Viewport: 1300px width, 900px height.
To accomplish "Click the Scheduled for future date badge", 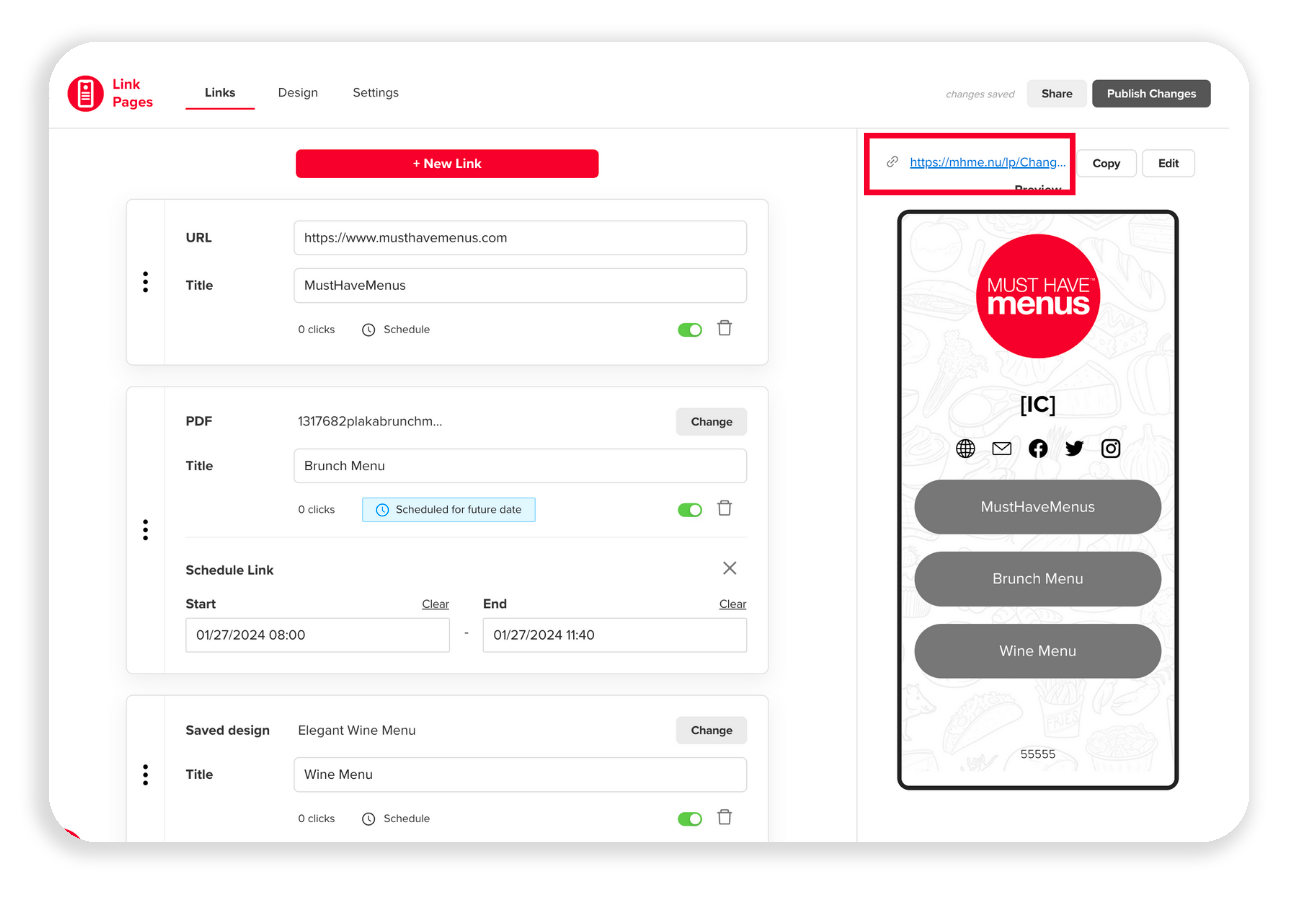I will [x=449, y=509].
